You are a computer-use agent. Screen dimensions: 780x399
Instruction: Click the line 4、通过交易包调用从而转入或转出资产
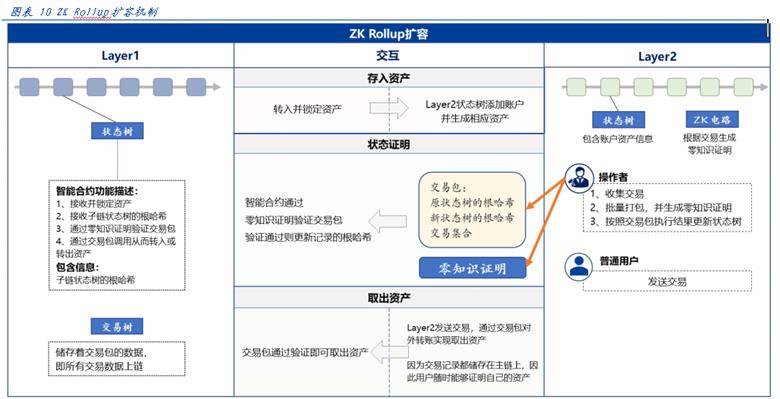[x=115, y=247]
